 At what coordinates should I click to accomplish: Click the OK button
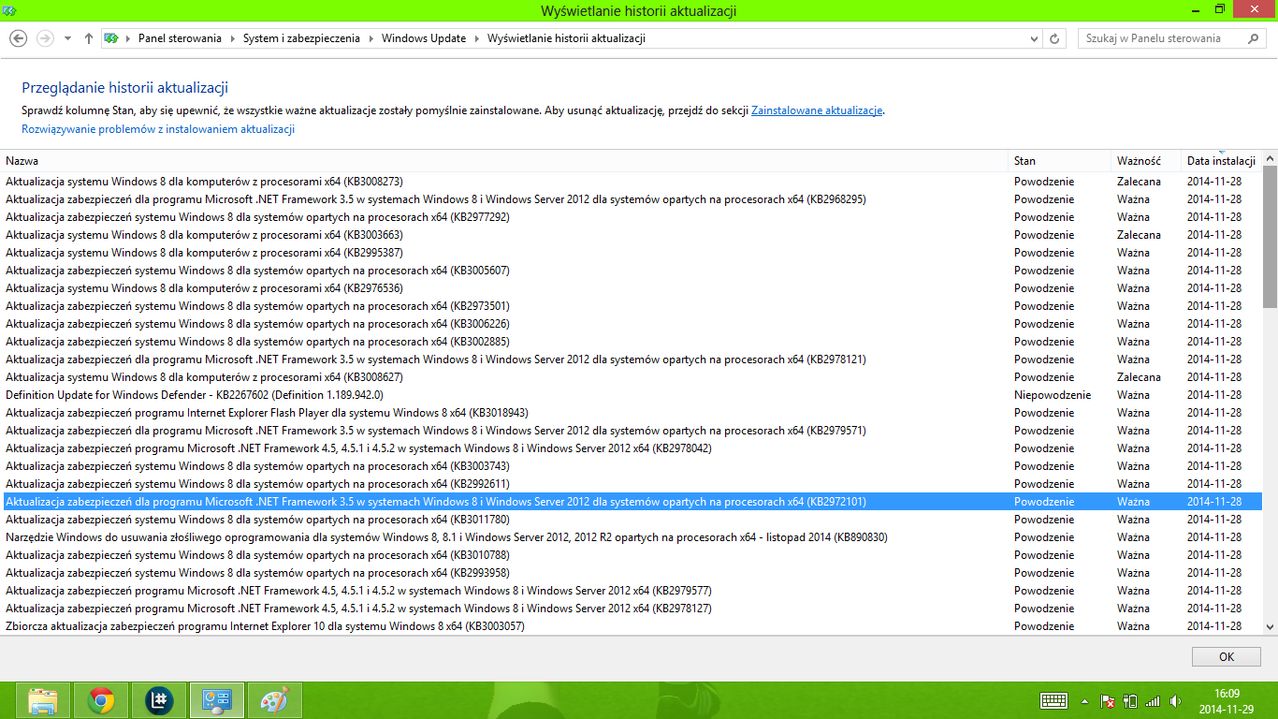pos(1226,657)
